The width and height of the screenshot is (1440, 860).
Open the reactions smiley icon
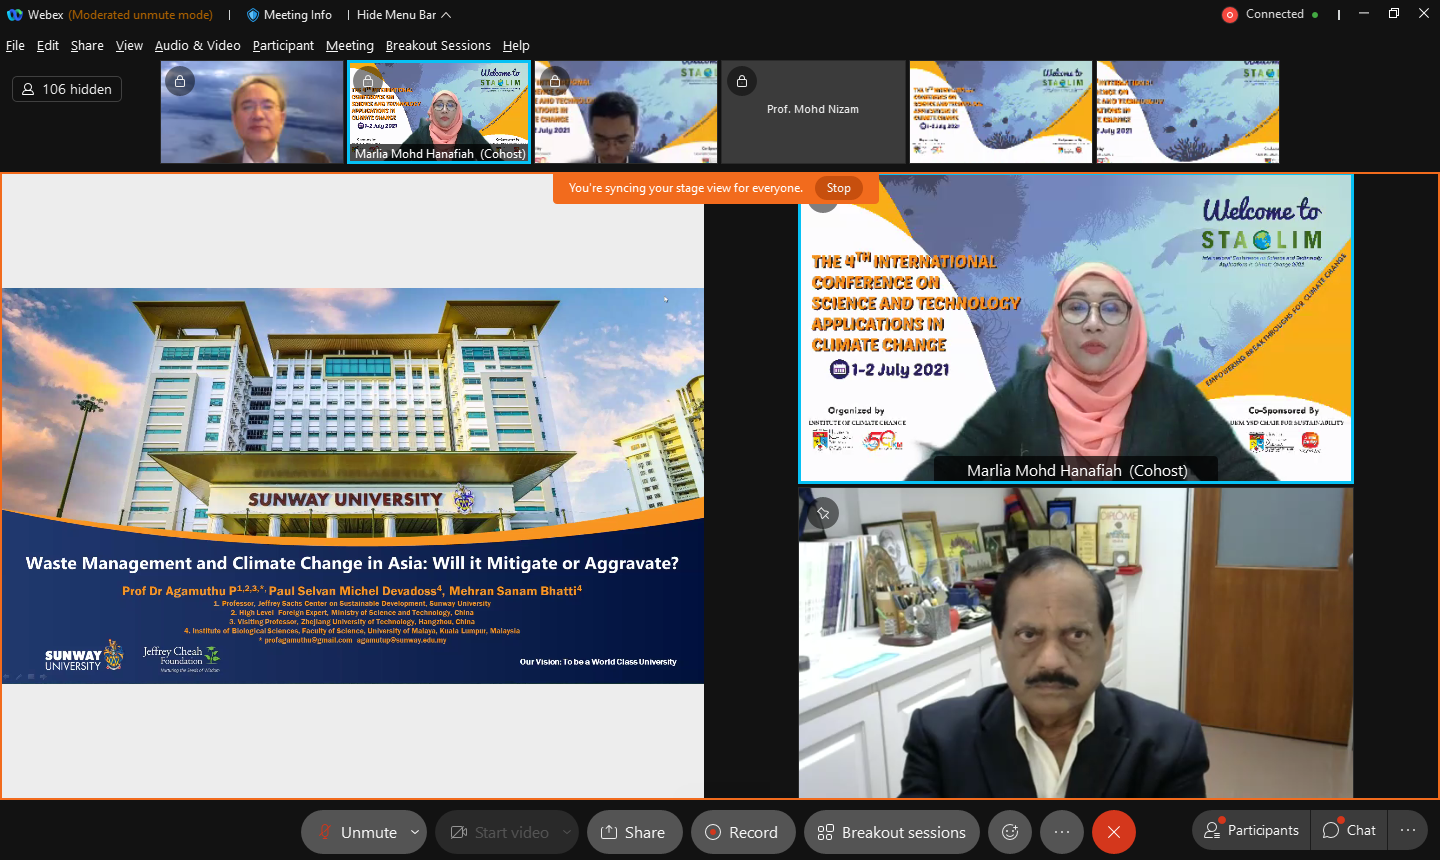[x=1010, y=832]
